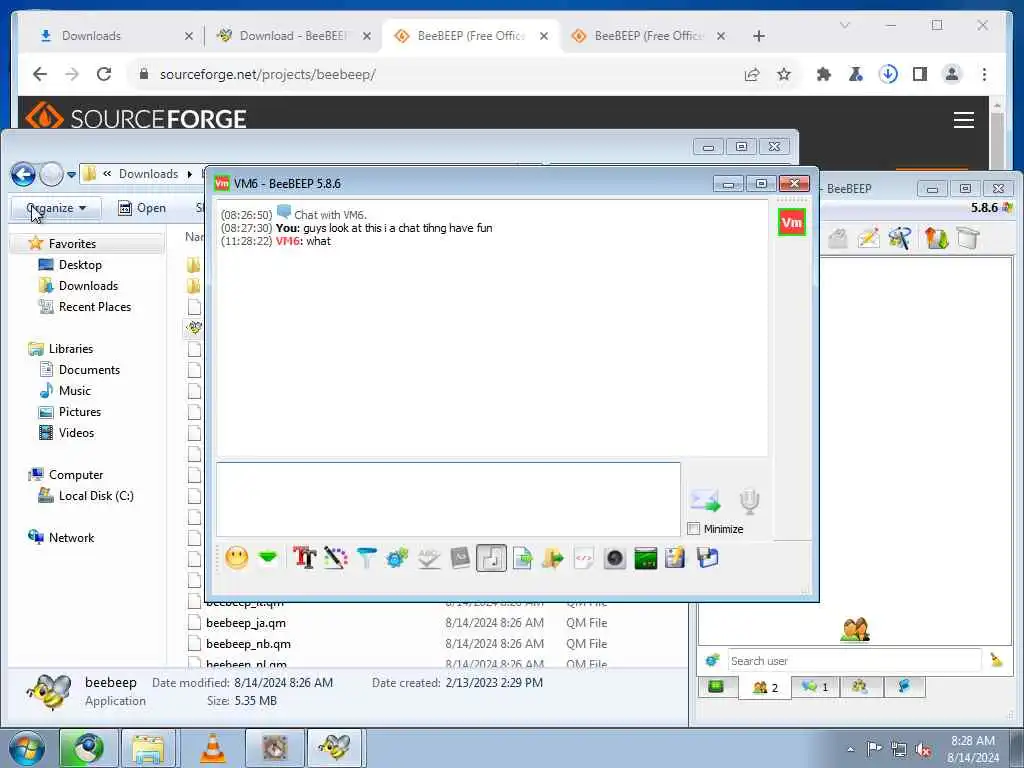
Task: Open the browser downloads arrow icon
Action: [x=888, y=74]
